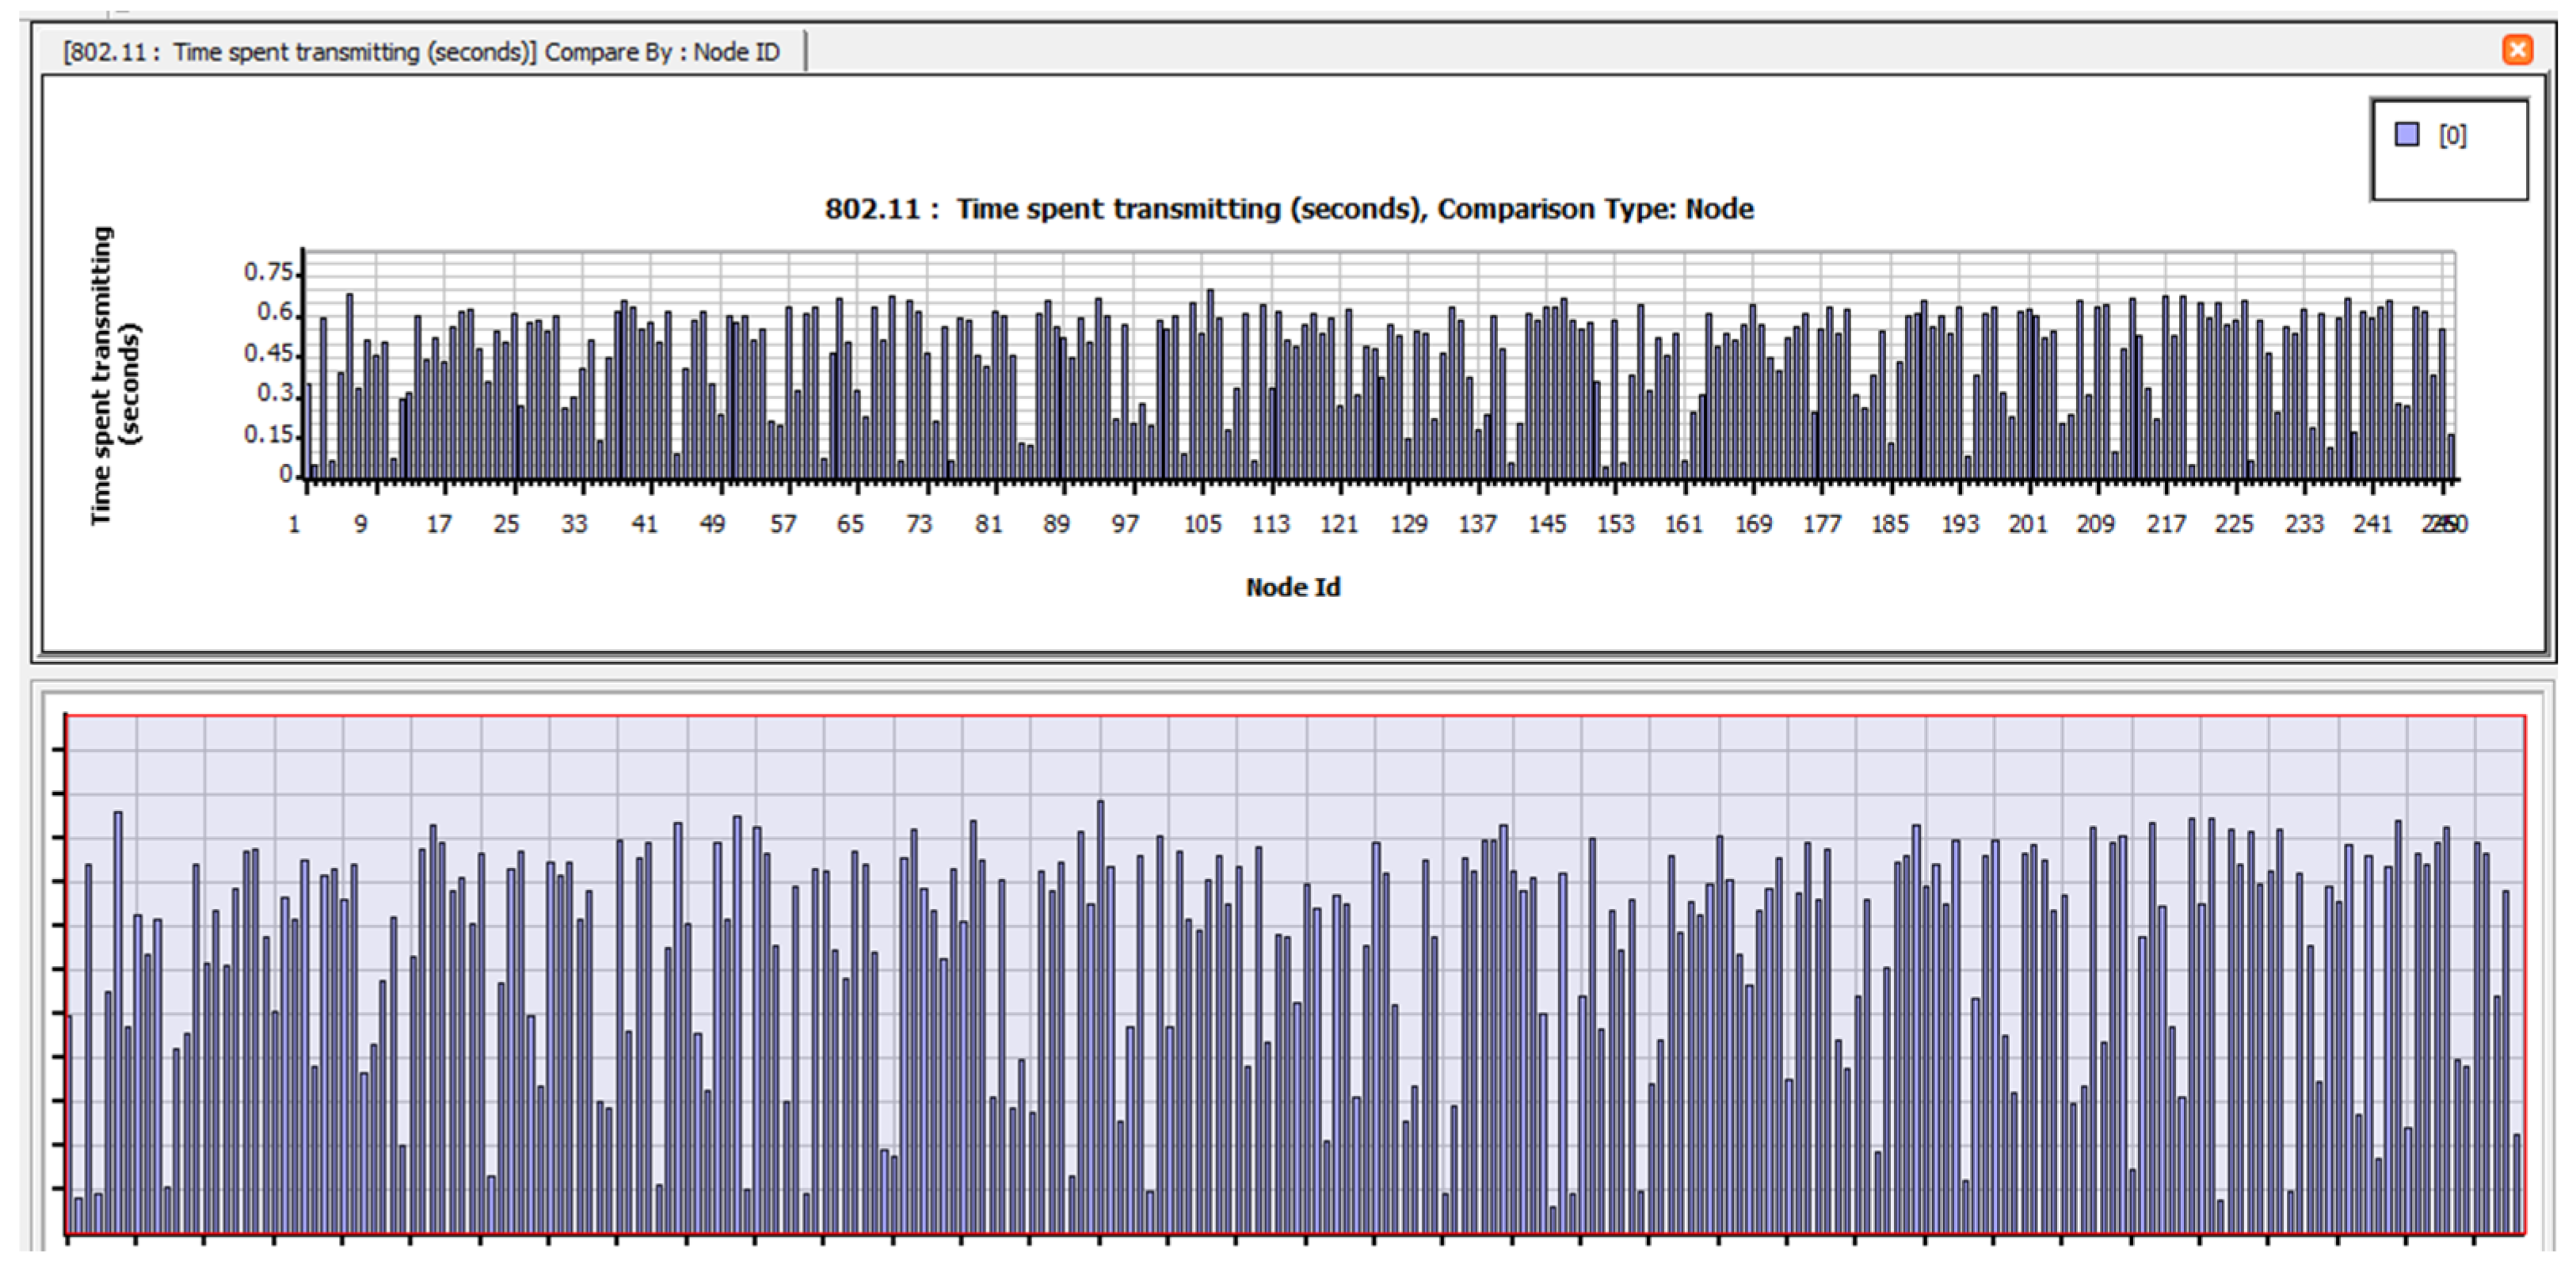Click y-axis value 0.75
The width and height of the screenshot is (2576, 1282).
coord(268,272)
